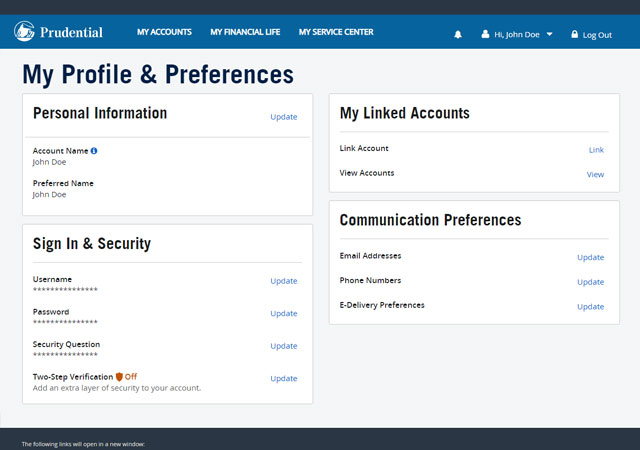Open the My Service Center menu
640x450 pixels.
[336, 32]
